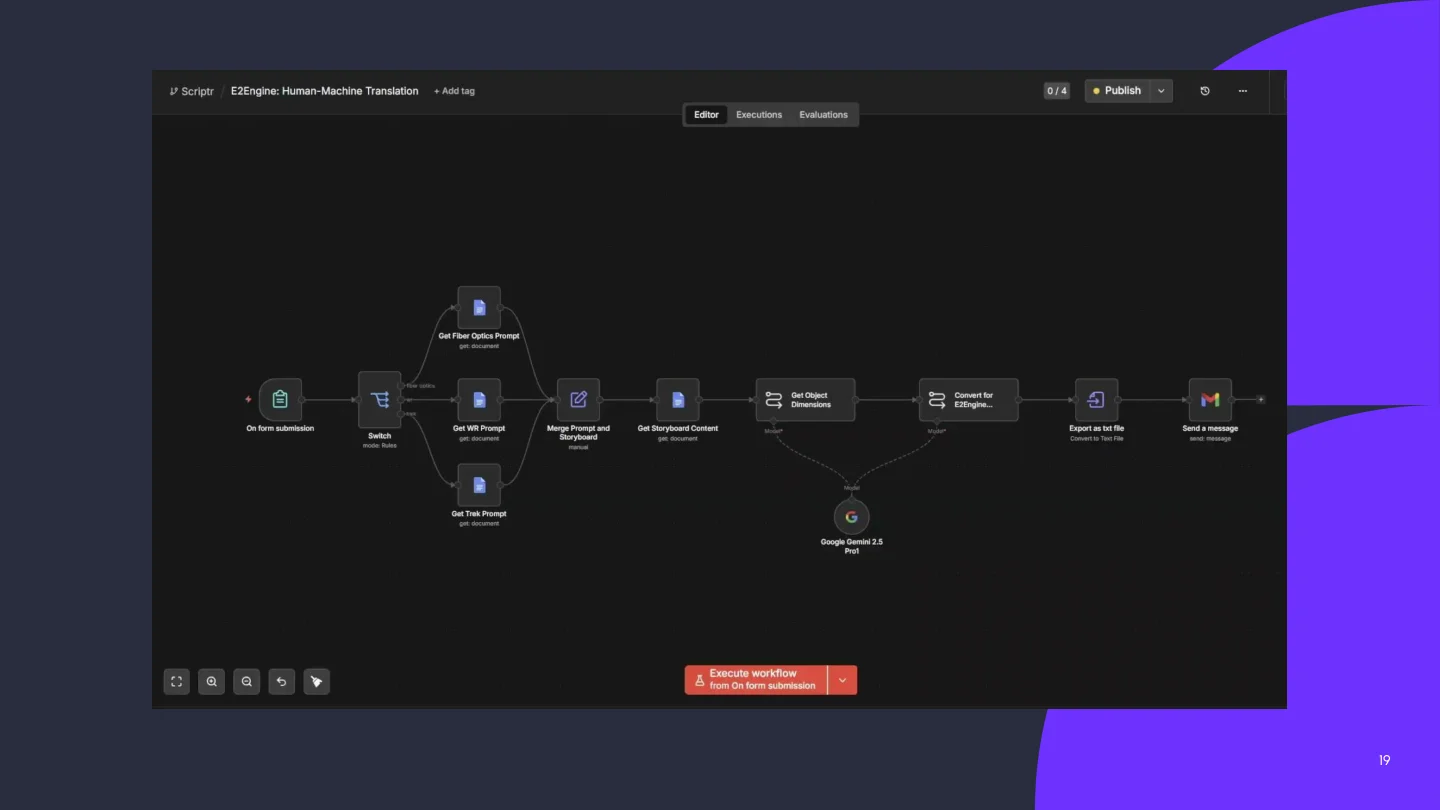
Task: Select the Gmail Send a message node
Action: 1210,400
